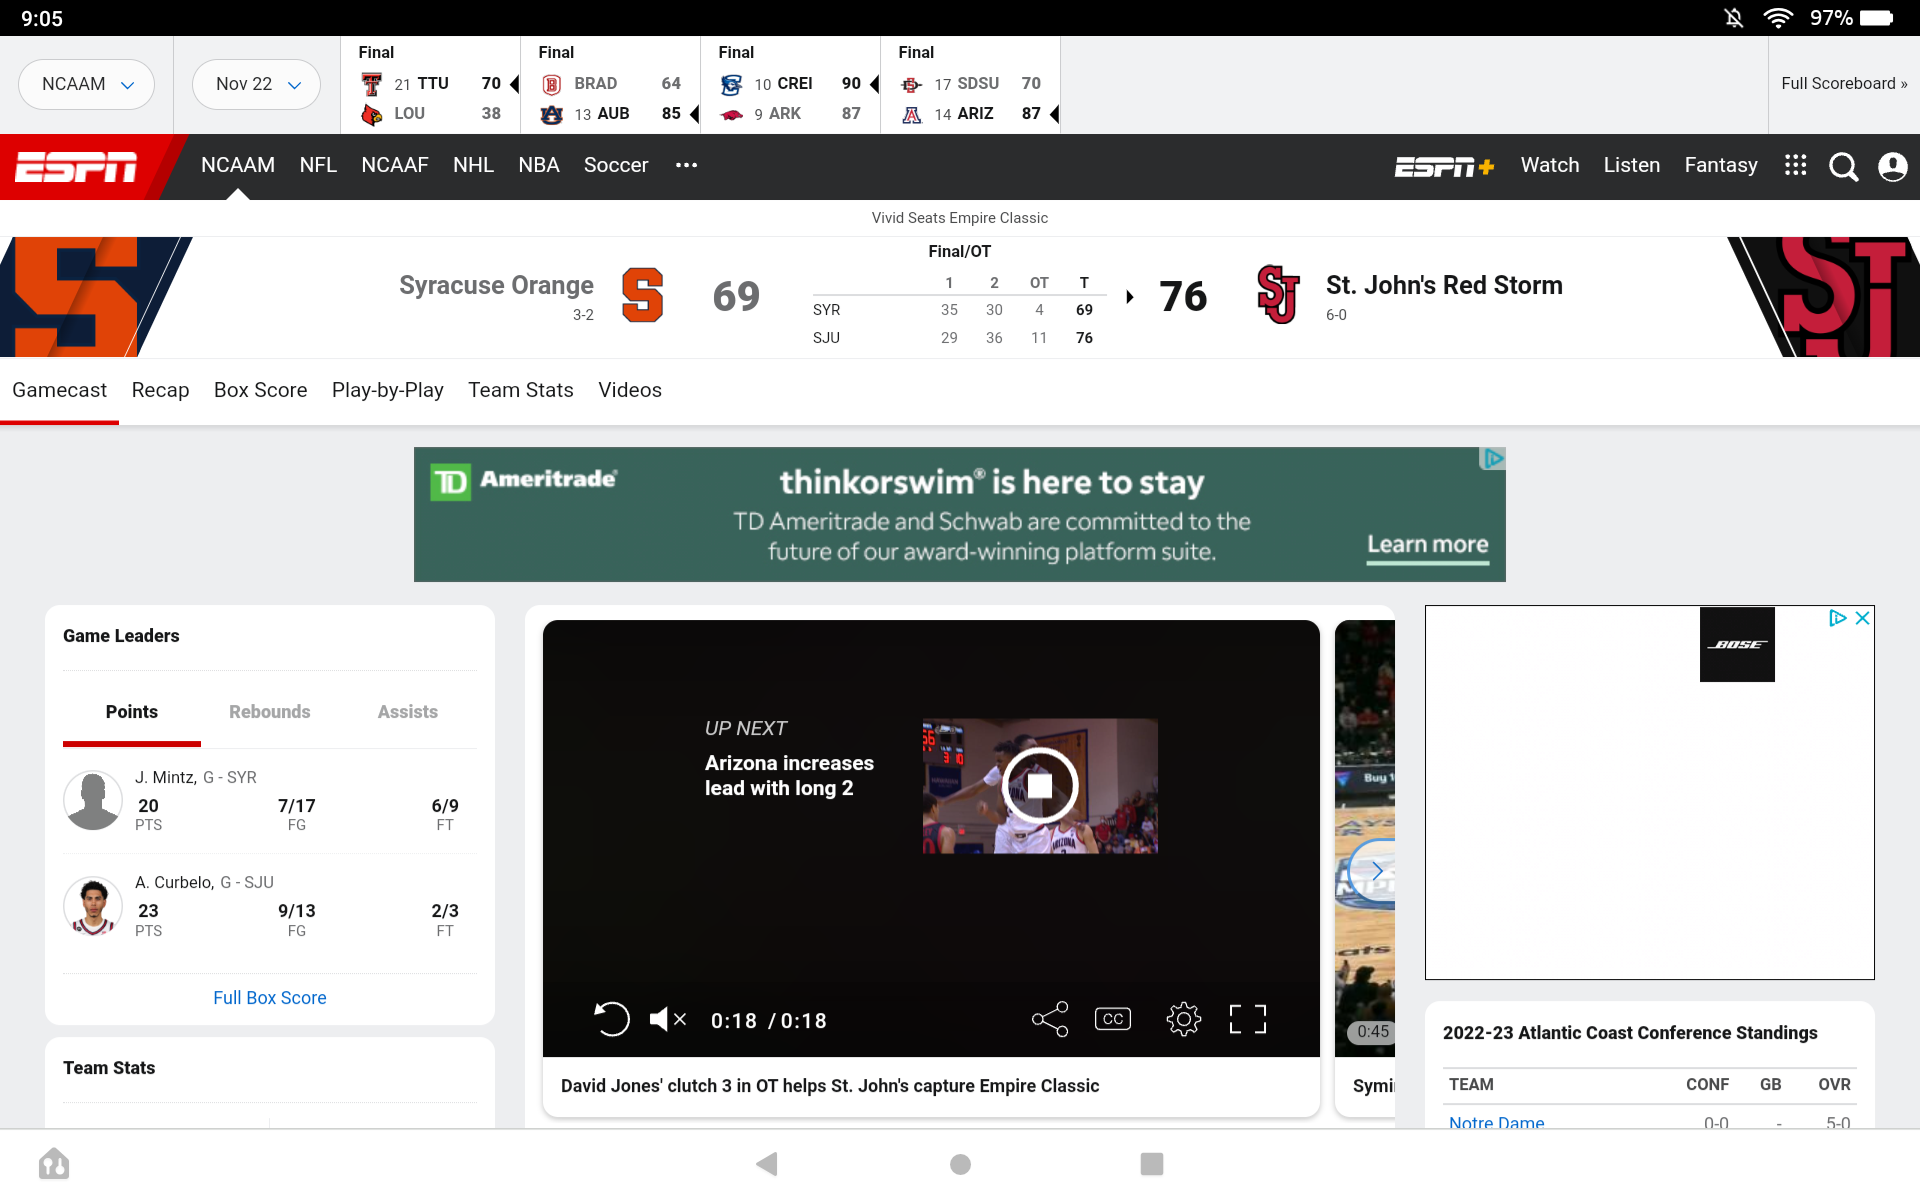Screen dimensions: 1920x1200
Task: Open Notre Dame in standings
Action: point(1496,1122)
